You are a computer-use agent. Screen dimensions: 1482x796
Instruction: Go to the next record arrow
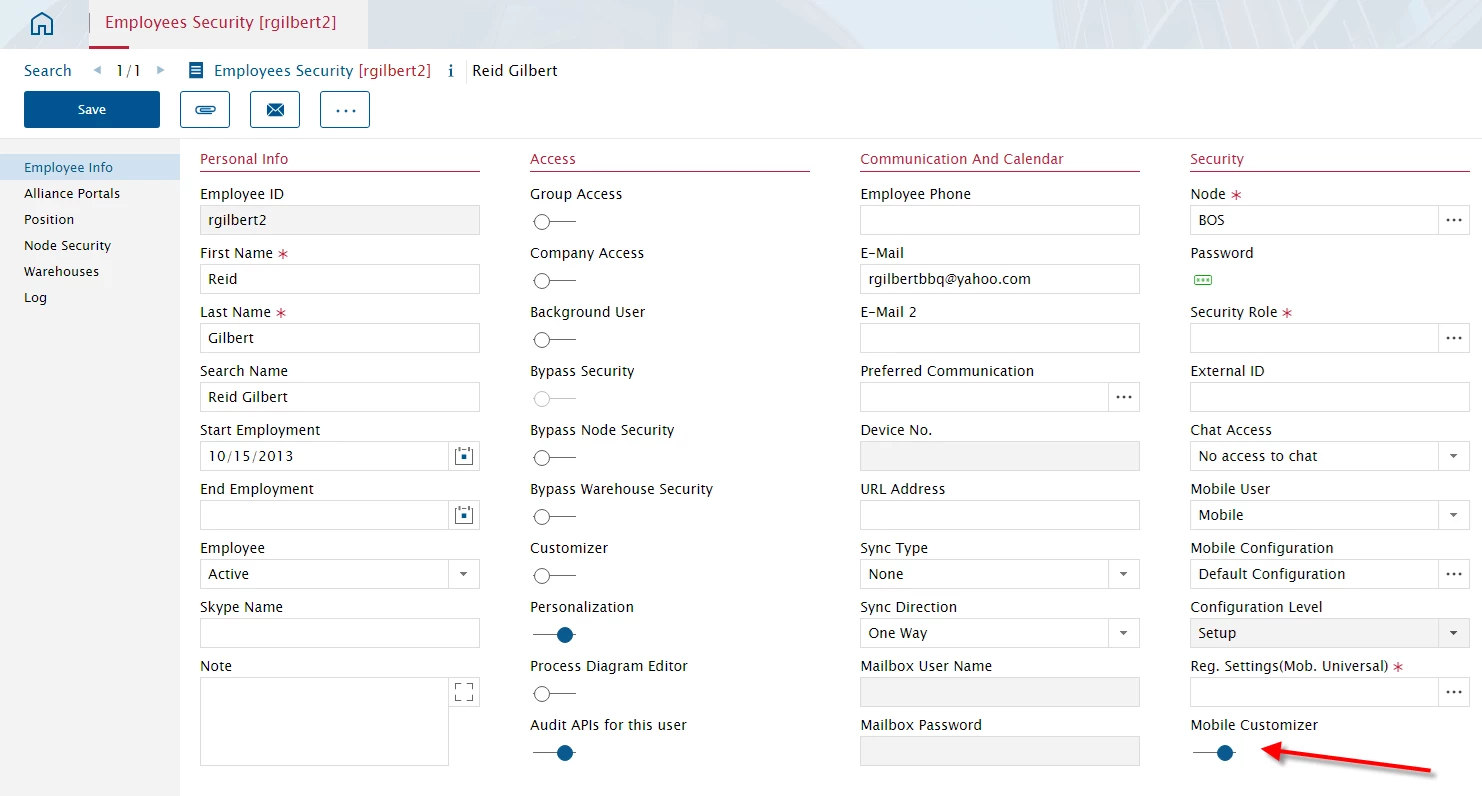[x=160, y=70]
